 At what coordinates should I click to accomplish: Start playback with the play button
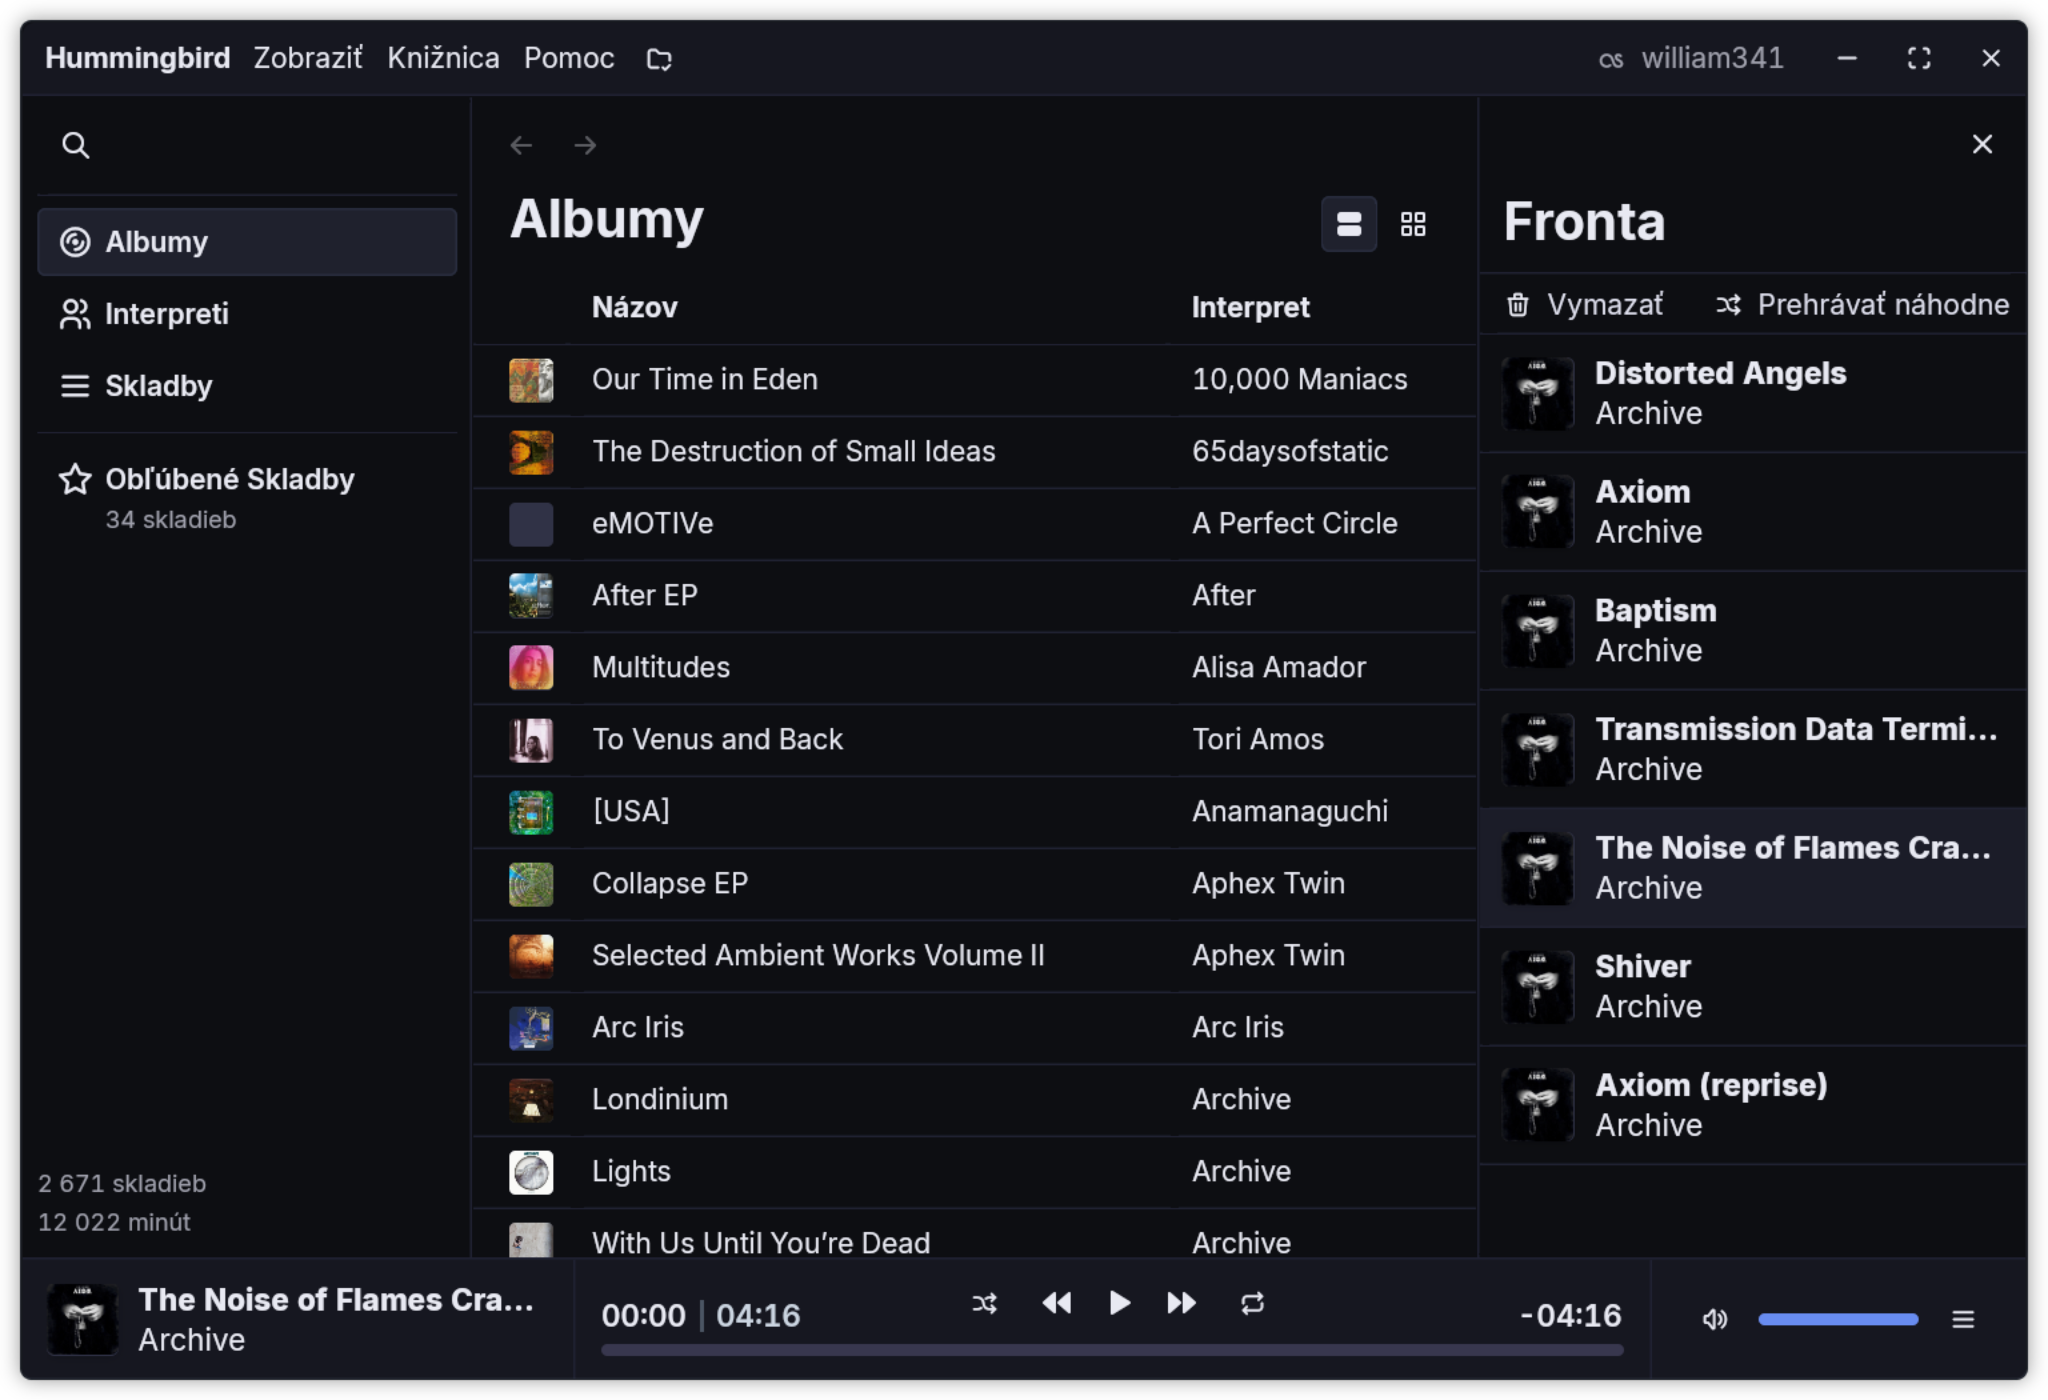(1119, 1303)
